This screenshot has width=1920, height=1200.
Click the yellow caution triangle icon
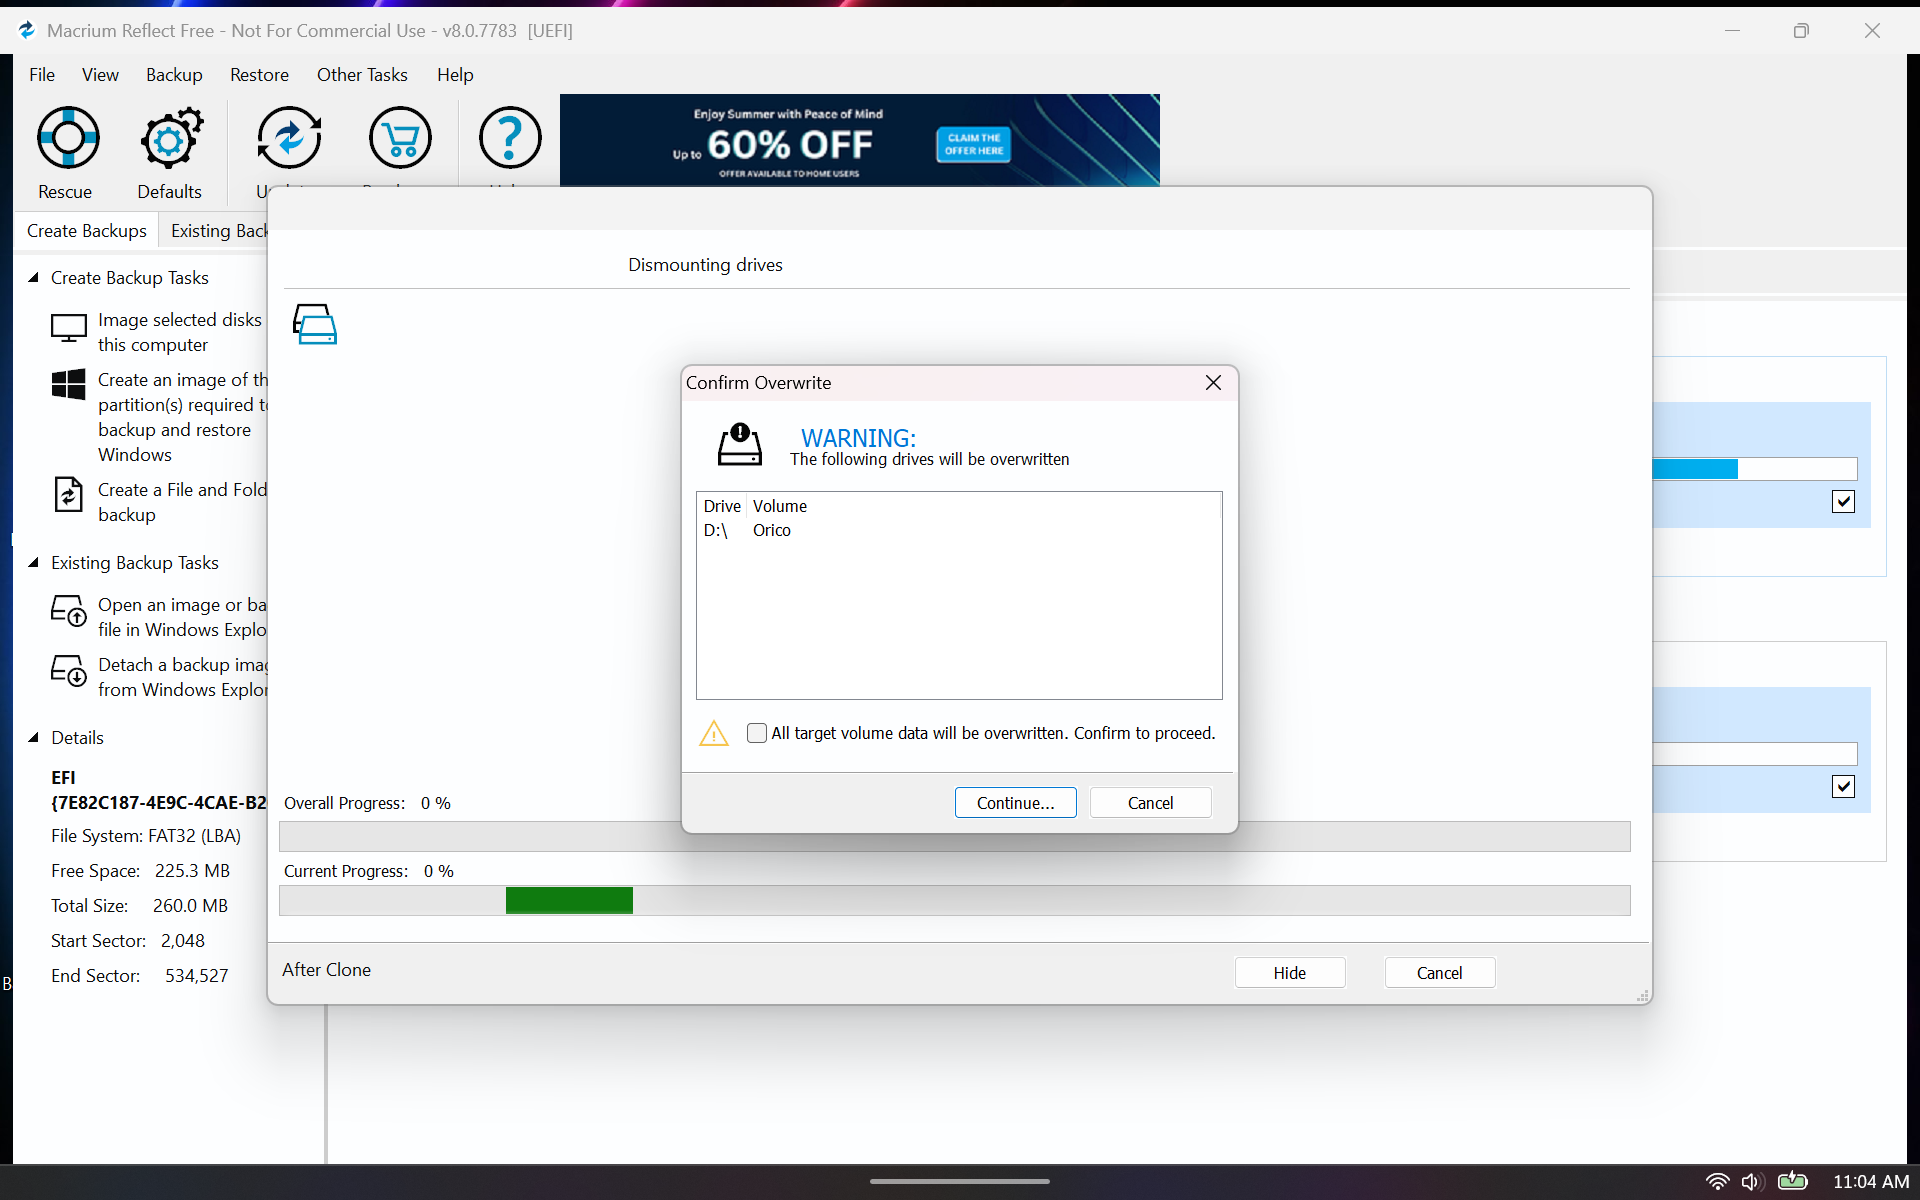tap(714, 733)
